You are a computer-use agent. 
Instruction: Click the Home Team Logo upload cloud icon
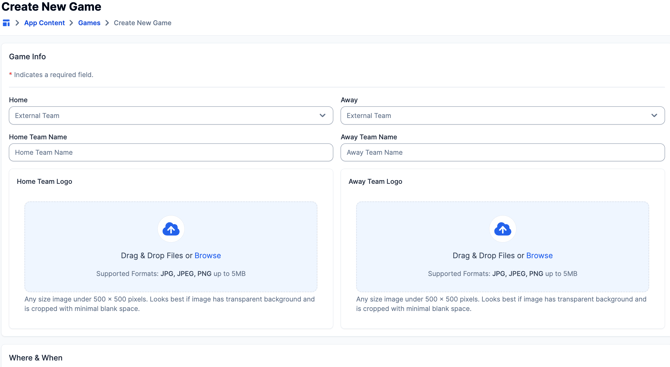[x=171, y=229]
